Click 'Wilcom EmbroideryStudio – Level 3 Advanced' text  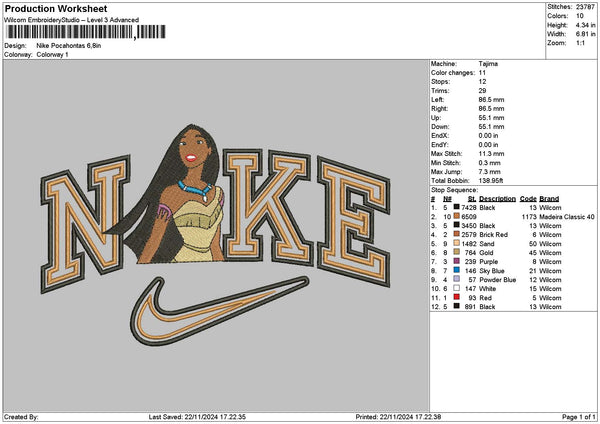[71, 20]
